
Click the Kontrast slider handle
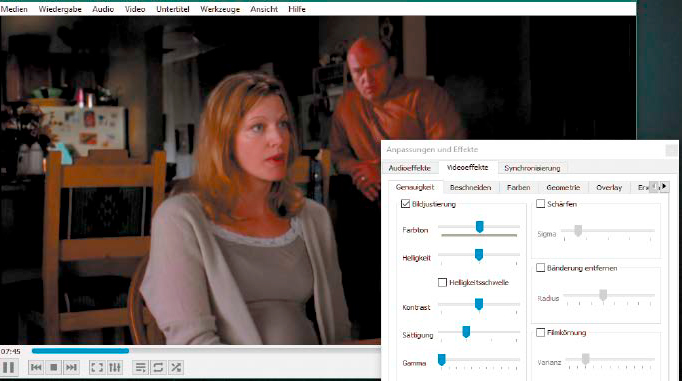pyautogui.click(x=479, y=304)
